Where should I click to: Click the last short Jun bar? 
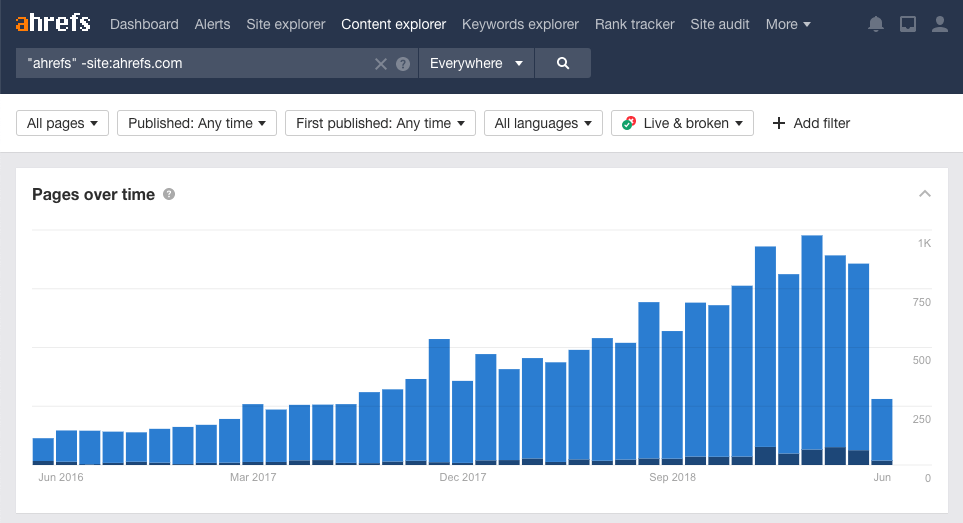pyautogui.click(x=882, y=432)
